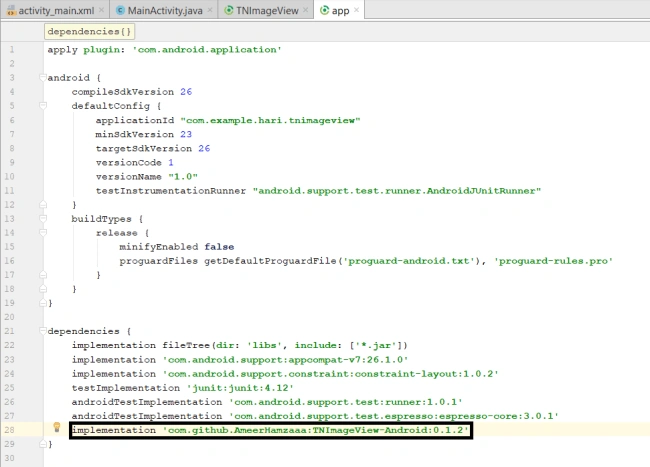Viewport: 650px width, 467px height.
Task: Collapse the release block at line 14
Action: click(x=42, y=232)
